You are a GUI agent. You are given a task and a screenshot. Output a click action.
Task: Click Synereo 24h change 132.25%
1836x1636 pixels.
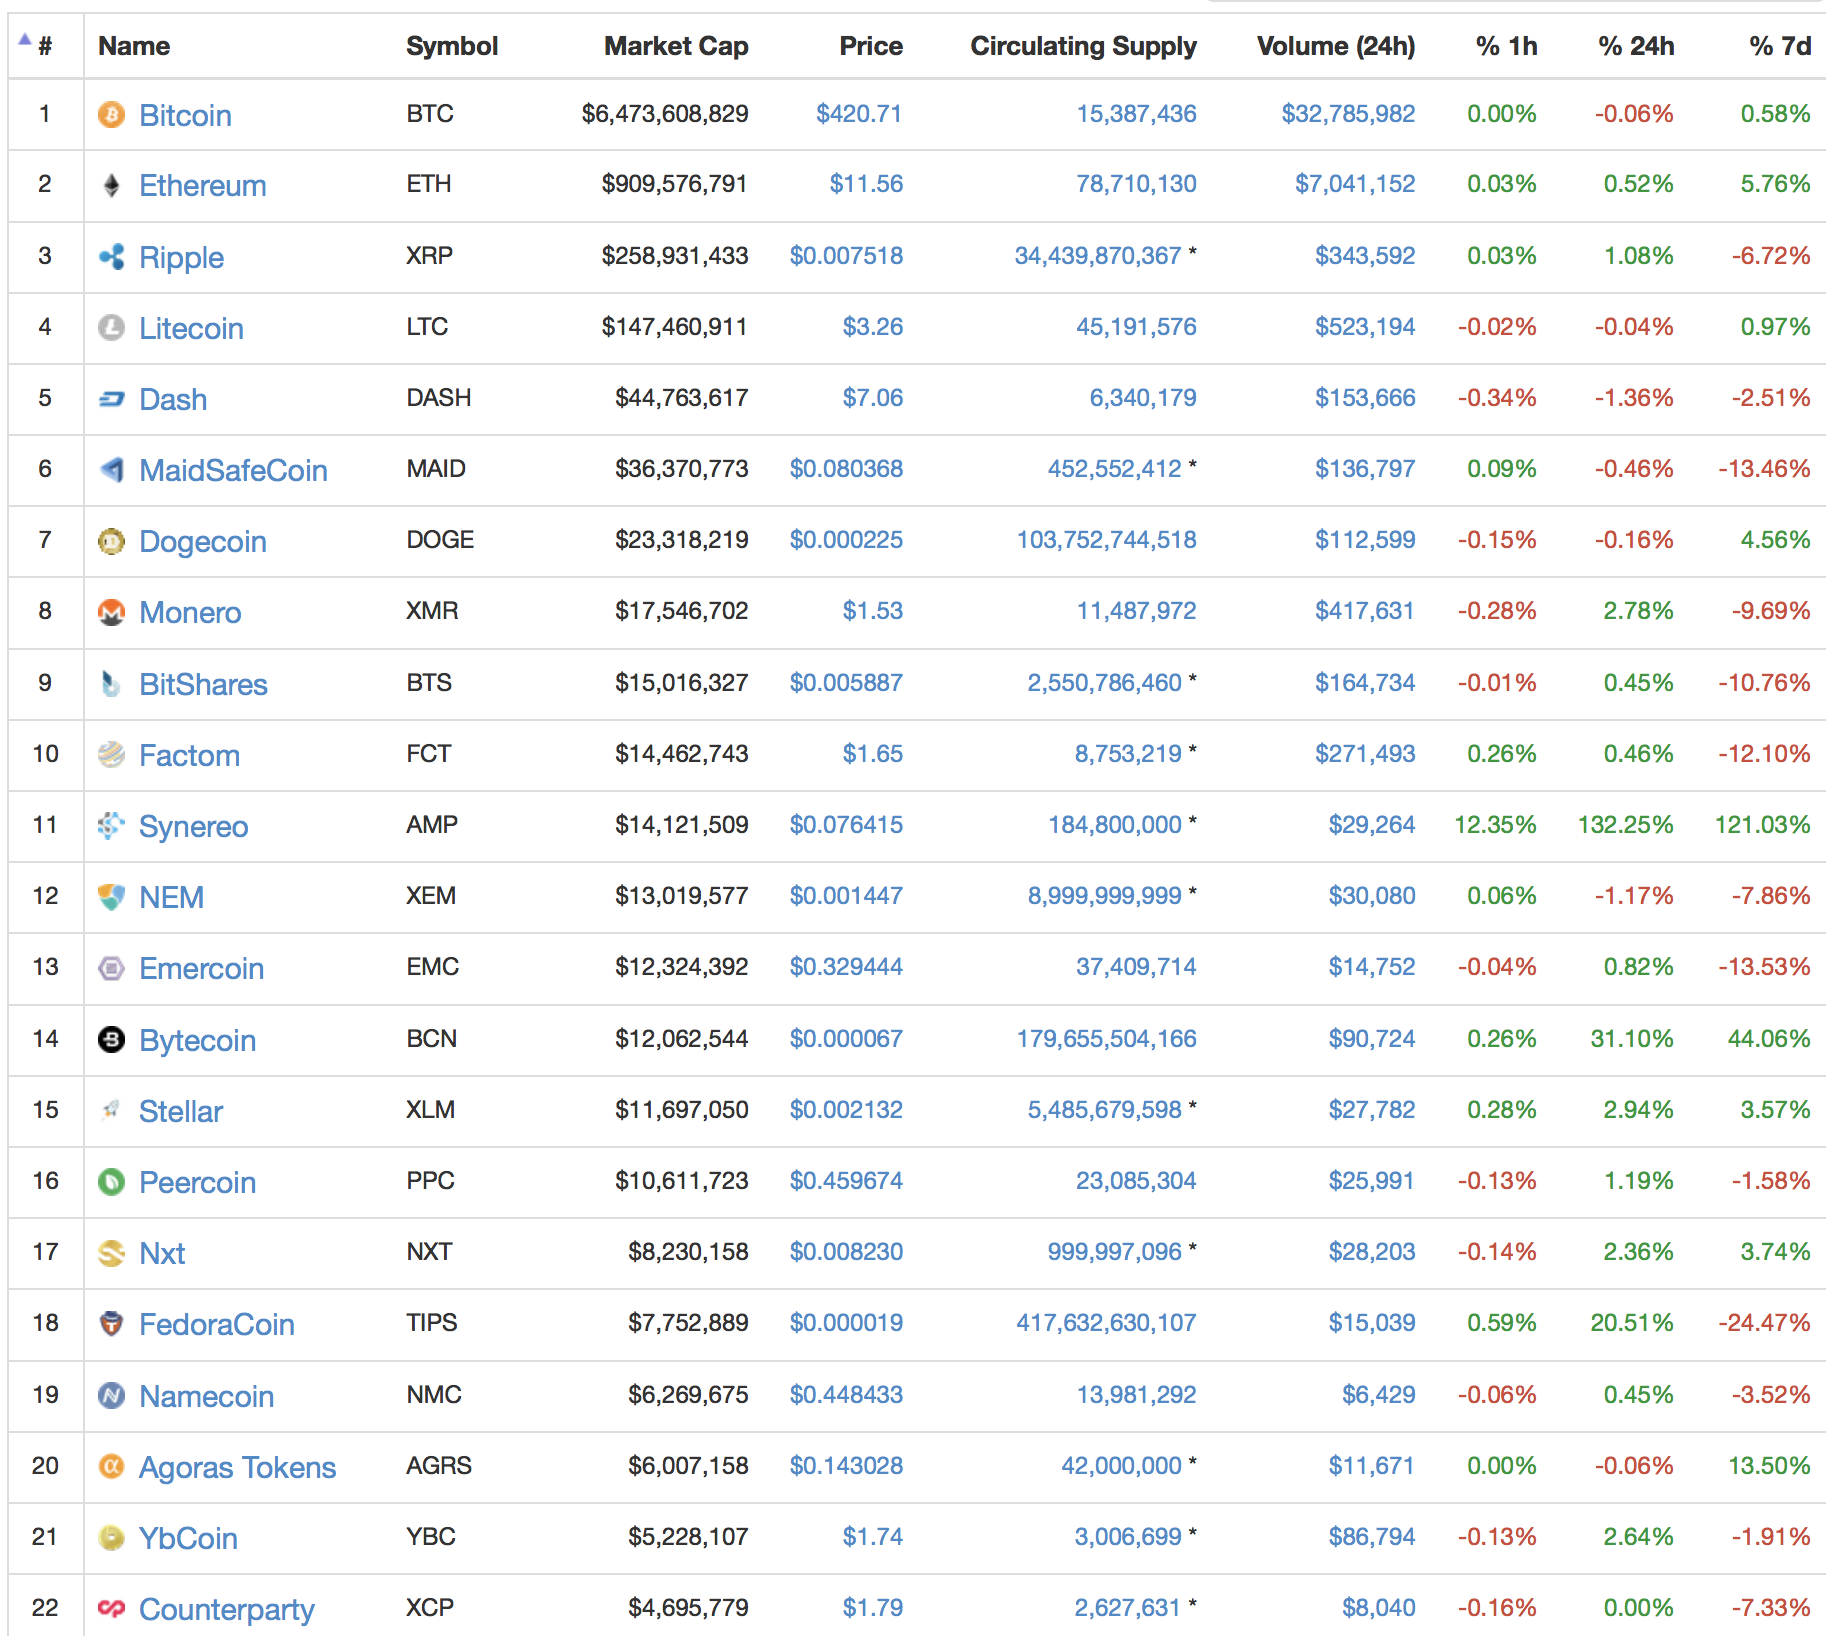pyautogui.click(x=1626, y=824)
